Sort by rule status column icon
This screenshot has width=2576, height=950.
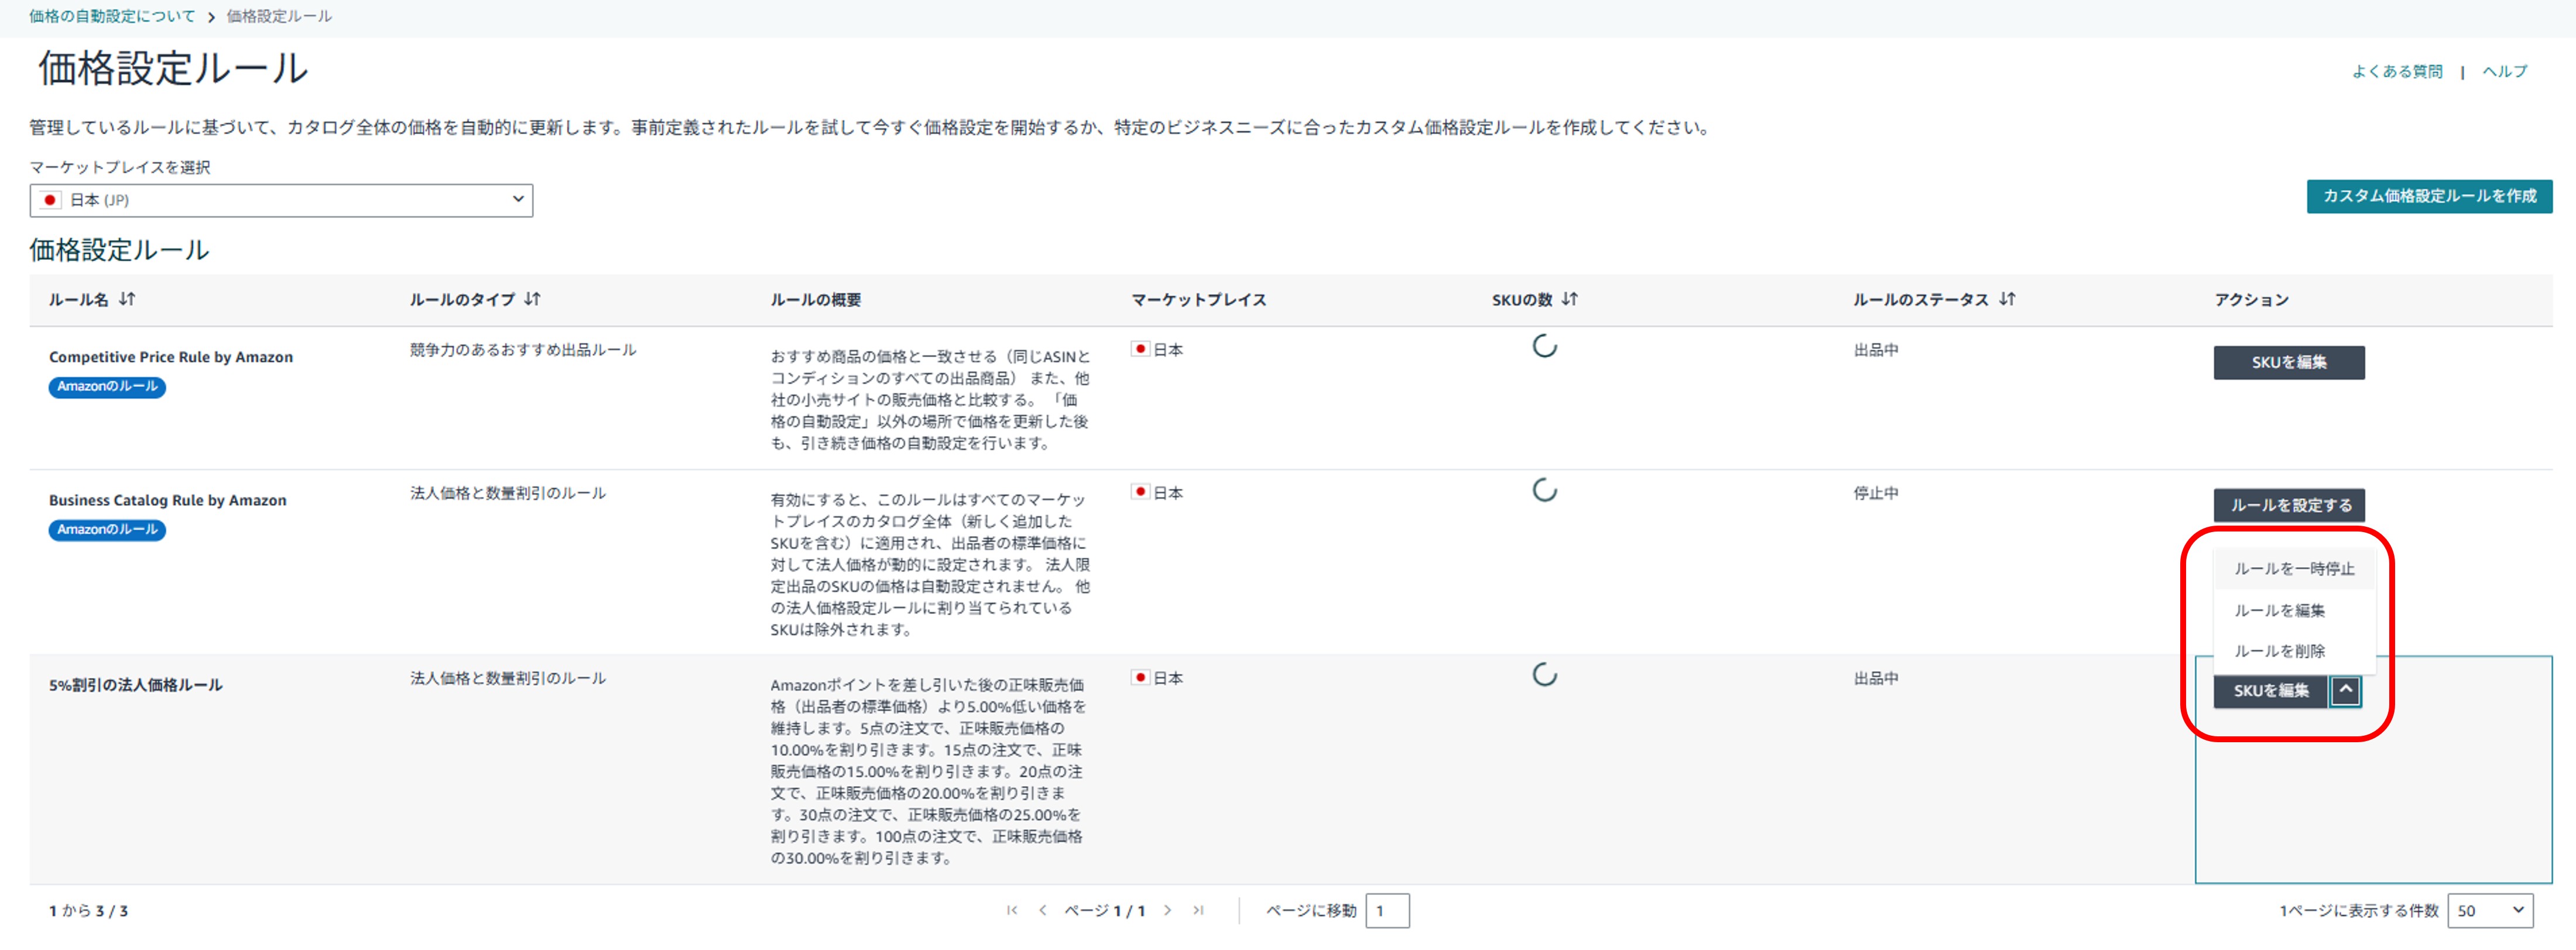pyautogui.click(x=2007, y=299)
